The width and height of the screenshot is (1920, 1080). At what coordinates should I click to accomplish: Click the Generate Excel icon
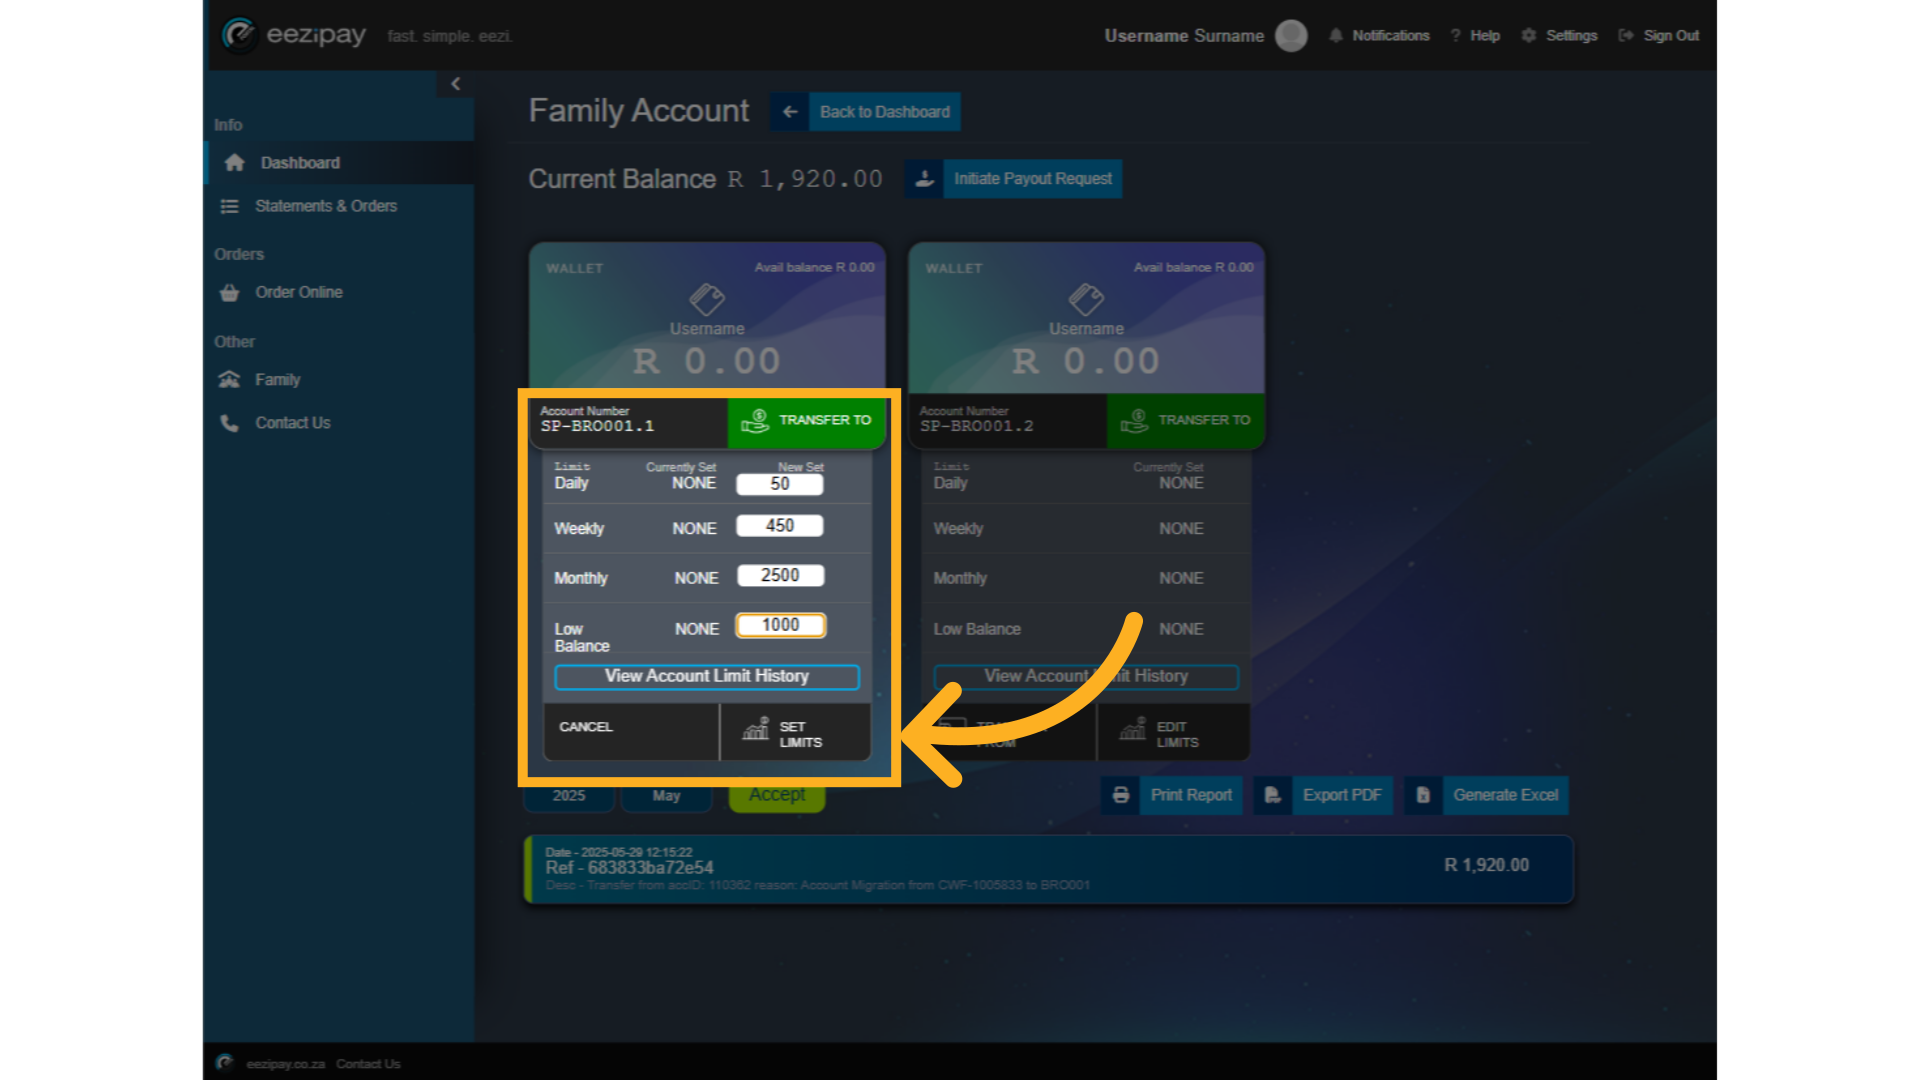(x=1423, y=795)
